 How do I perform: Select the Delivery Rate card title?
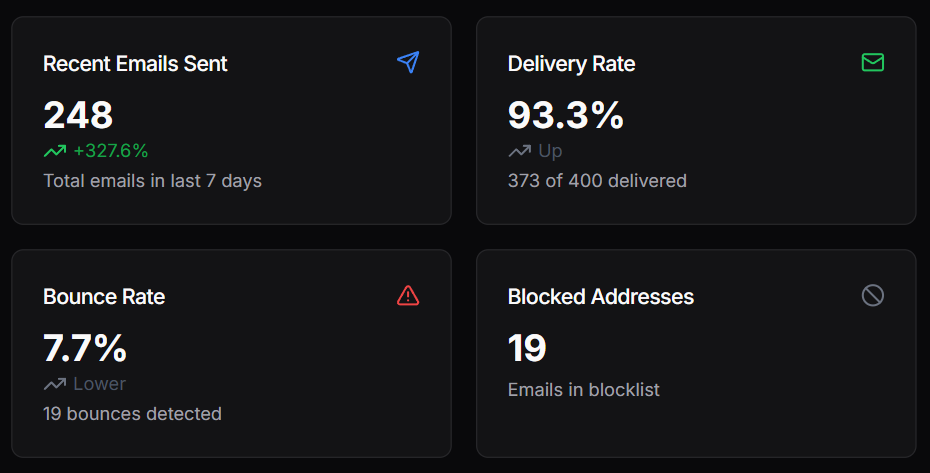(571, 64)
